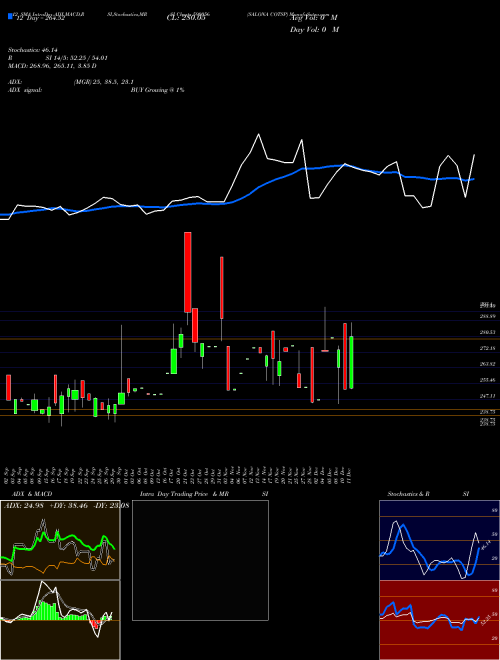500x660 pixels.
Task: Select the '12 Day = 264.52' SMA label
Action: pyautogui.click(x=39, y=18)
